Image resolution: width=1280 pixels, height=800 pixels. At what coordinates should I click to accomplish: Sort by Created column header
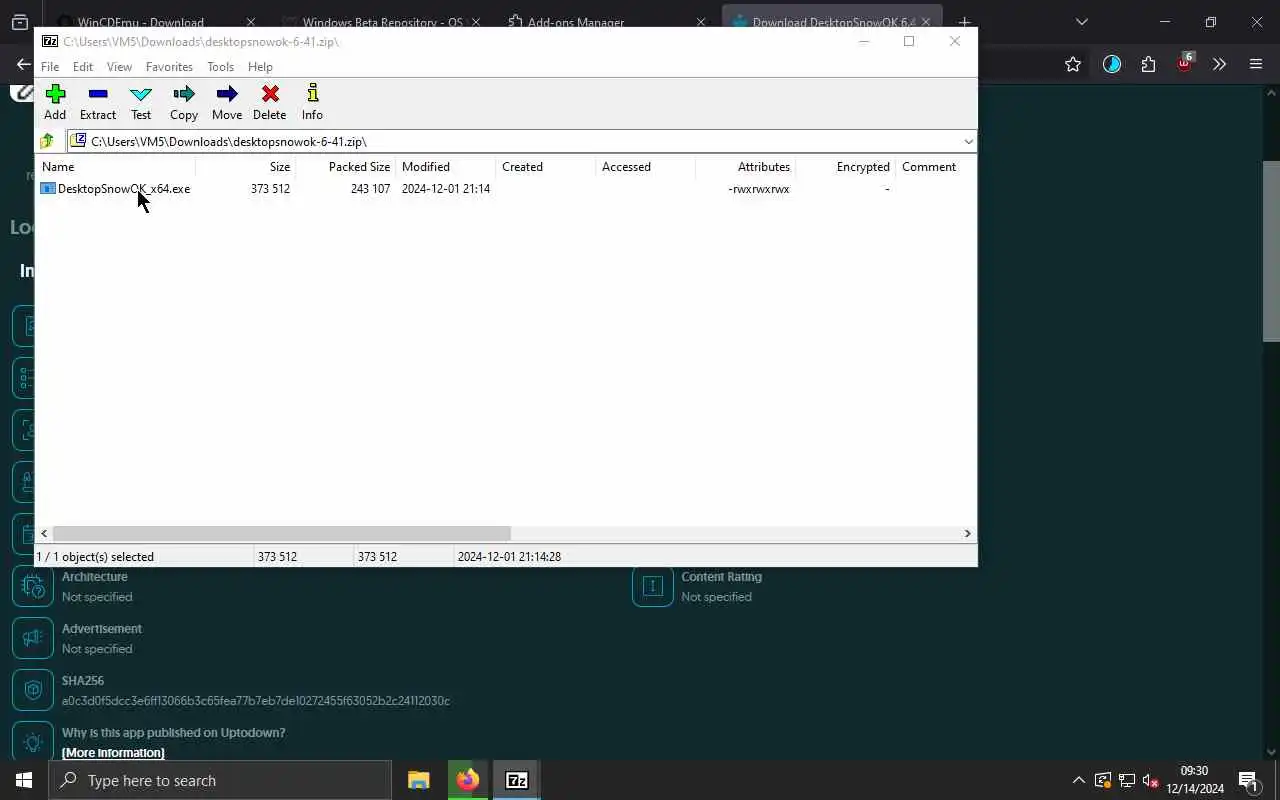click(546, 167)
